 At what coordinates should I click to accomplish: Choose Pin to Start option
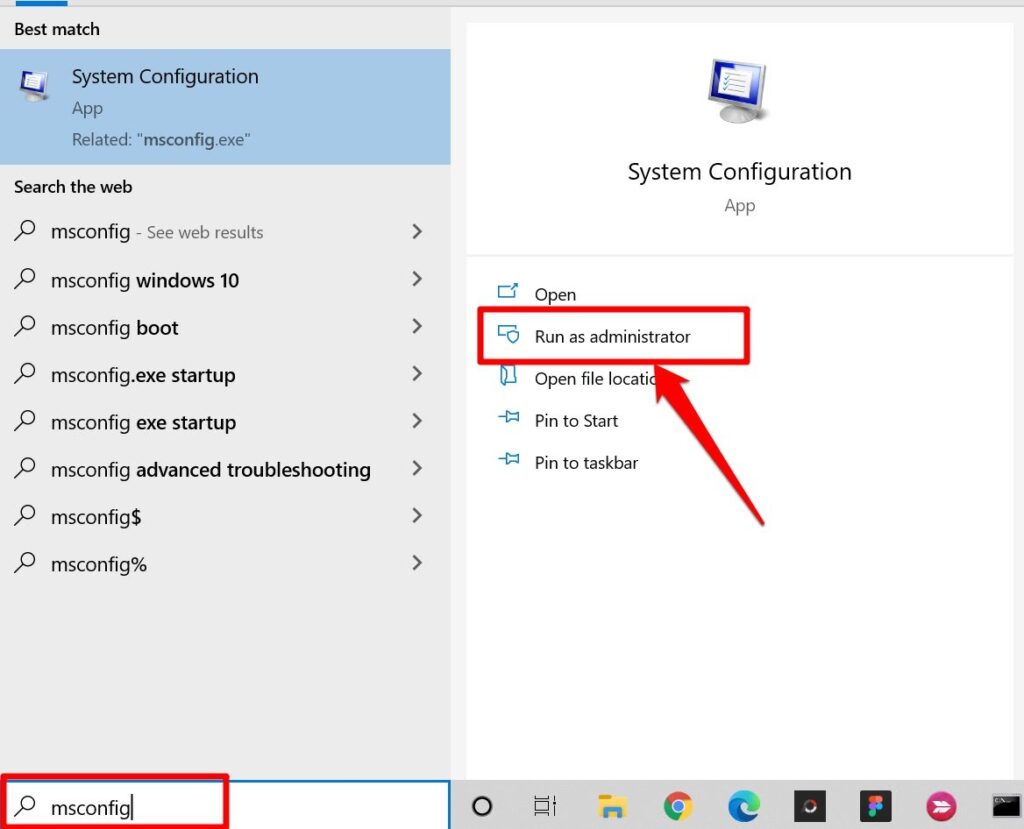pyautogui.click(x=575, y=420)
